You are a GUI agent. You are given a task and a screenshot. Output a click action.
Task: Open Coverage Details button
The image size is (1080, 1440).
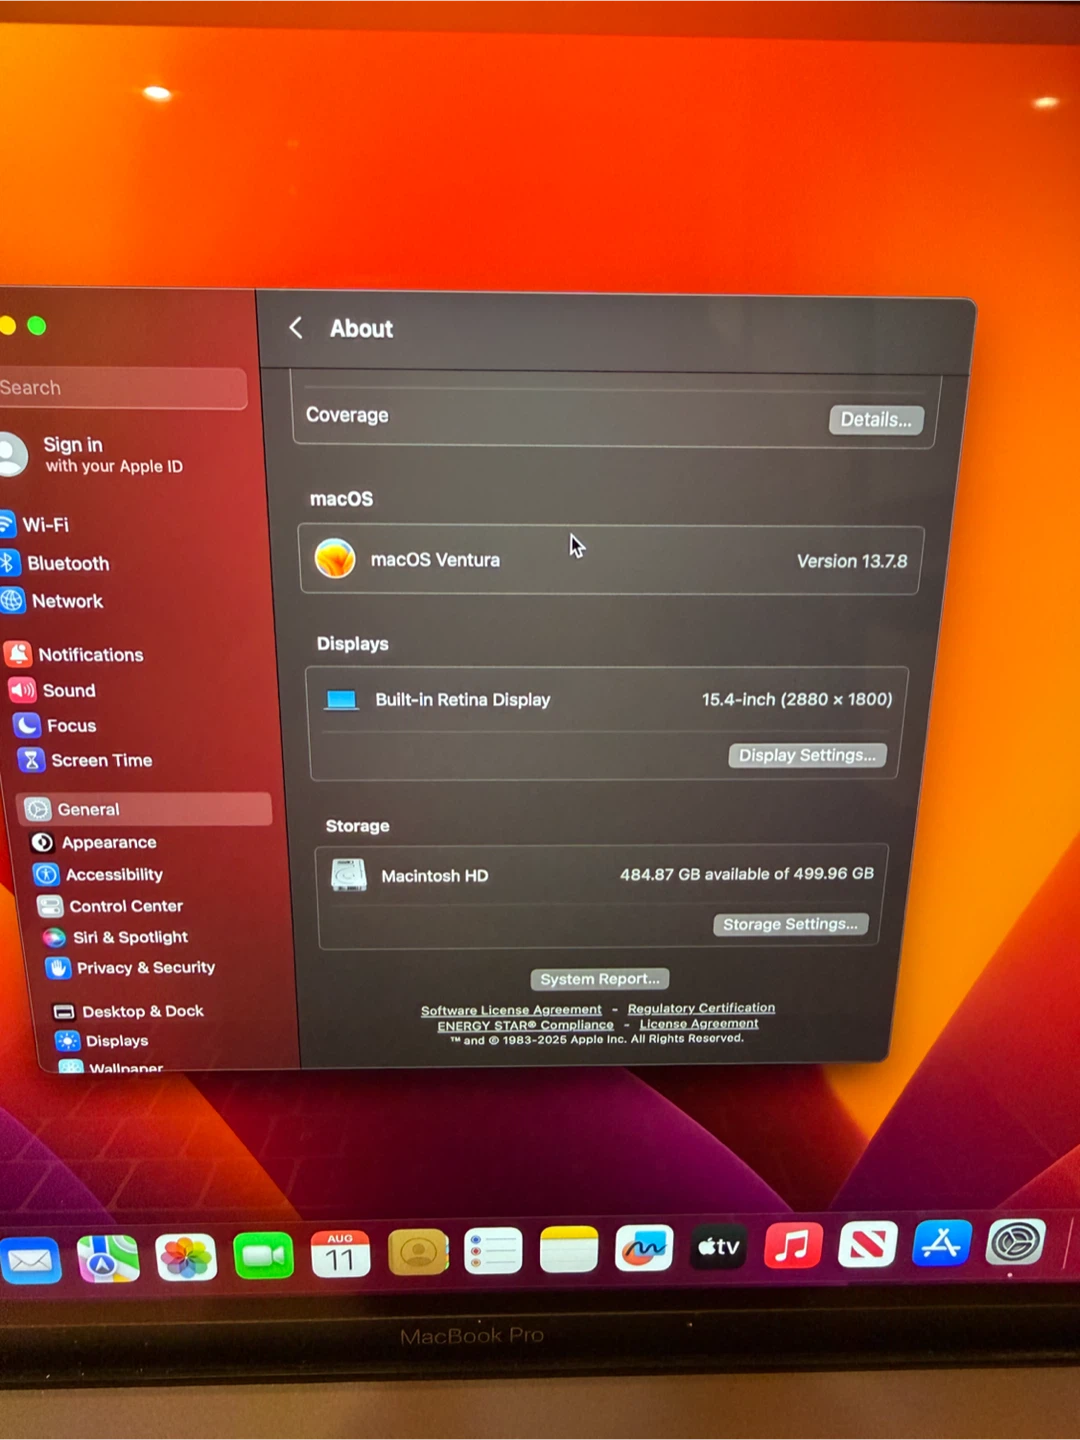[x=876, y=420]
